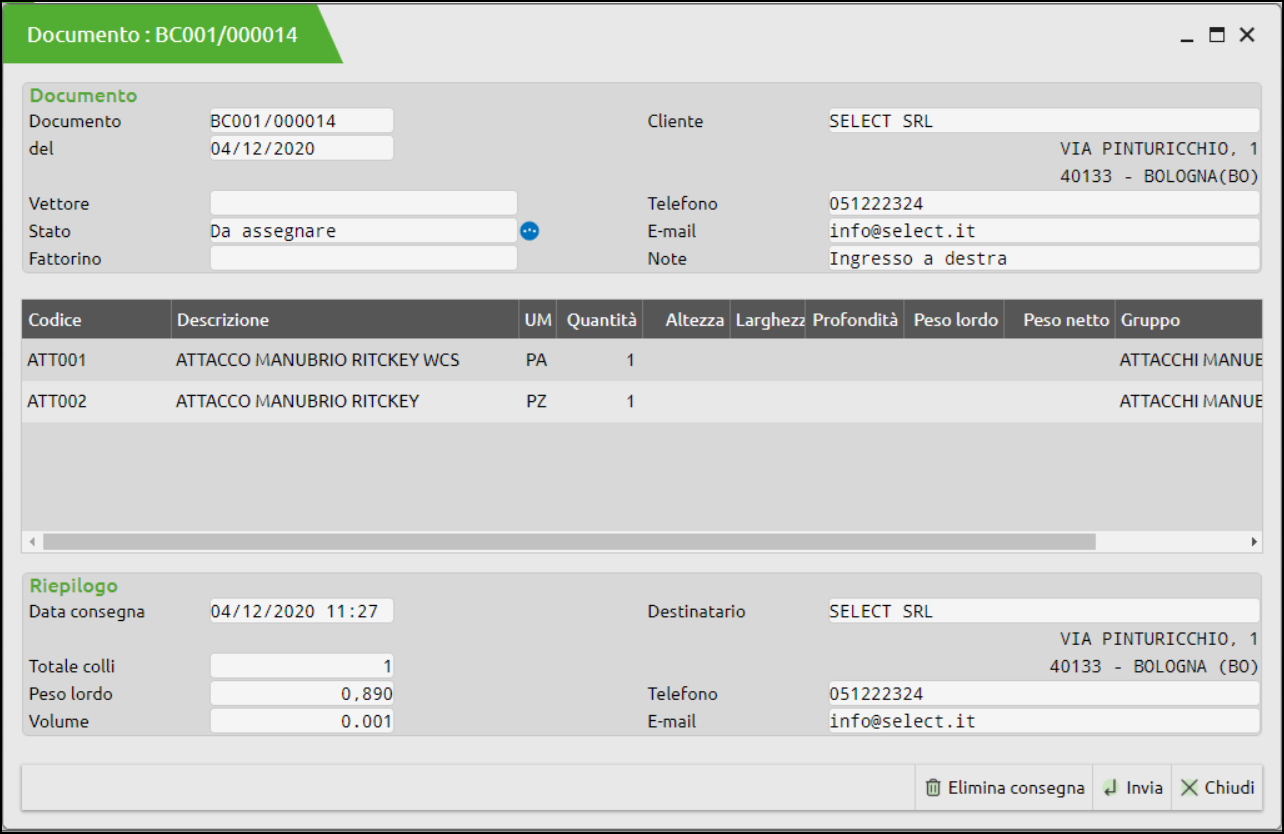The width and height of the screenshot is (1284, 834).
Task: Sort by the Codice column header
Action: 96,320
